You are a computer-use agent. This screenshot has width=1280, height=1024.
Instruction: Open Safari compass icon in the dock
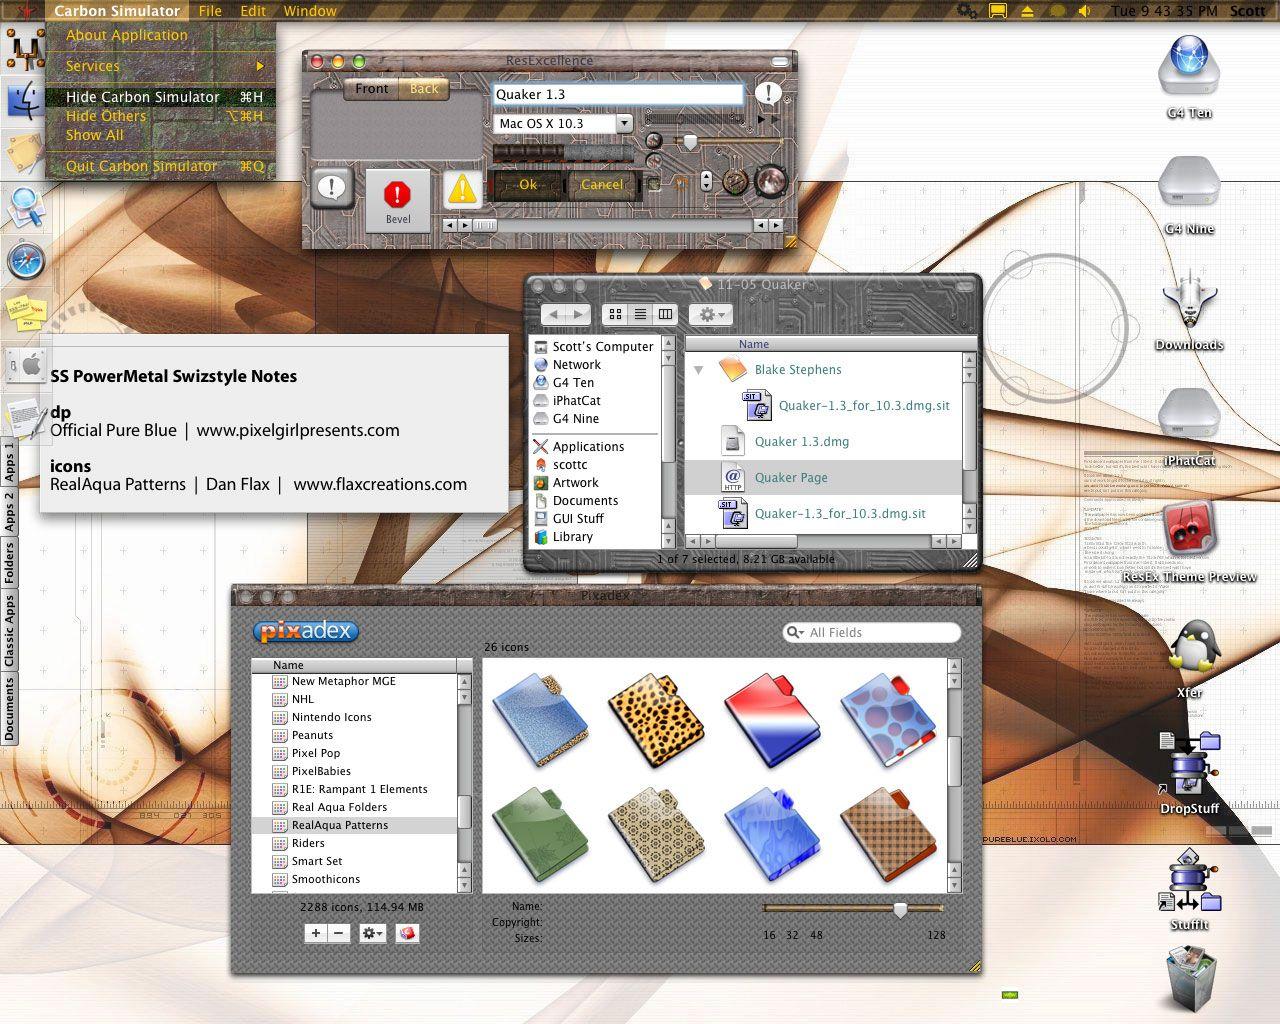tap(24, 262)
